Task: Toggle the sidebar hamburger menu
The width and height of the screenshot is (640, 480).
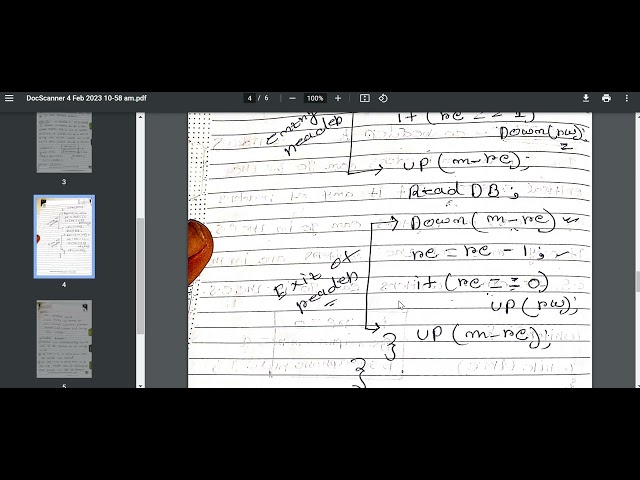Action: click(9, 98)
